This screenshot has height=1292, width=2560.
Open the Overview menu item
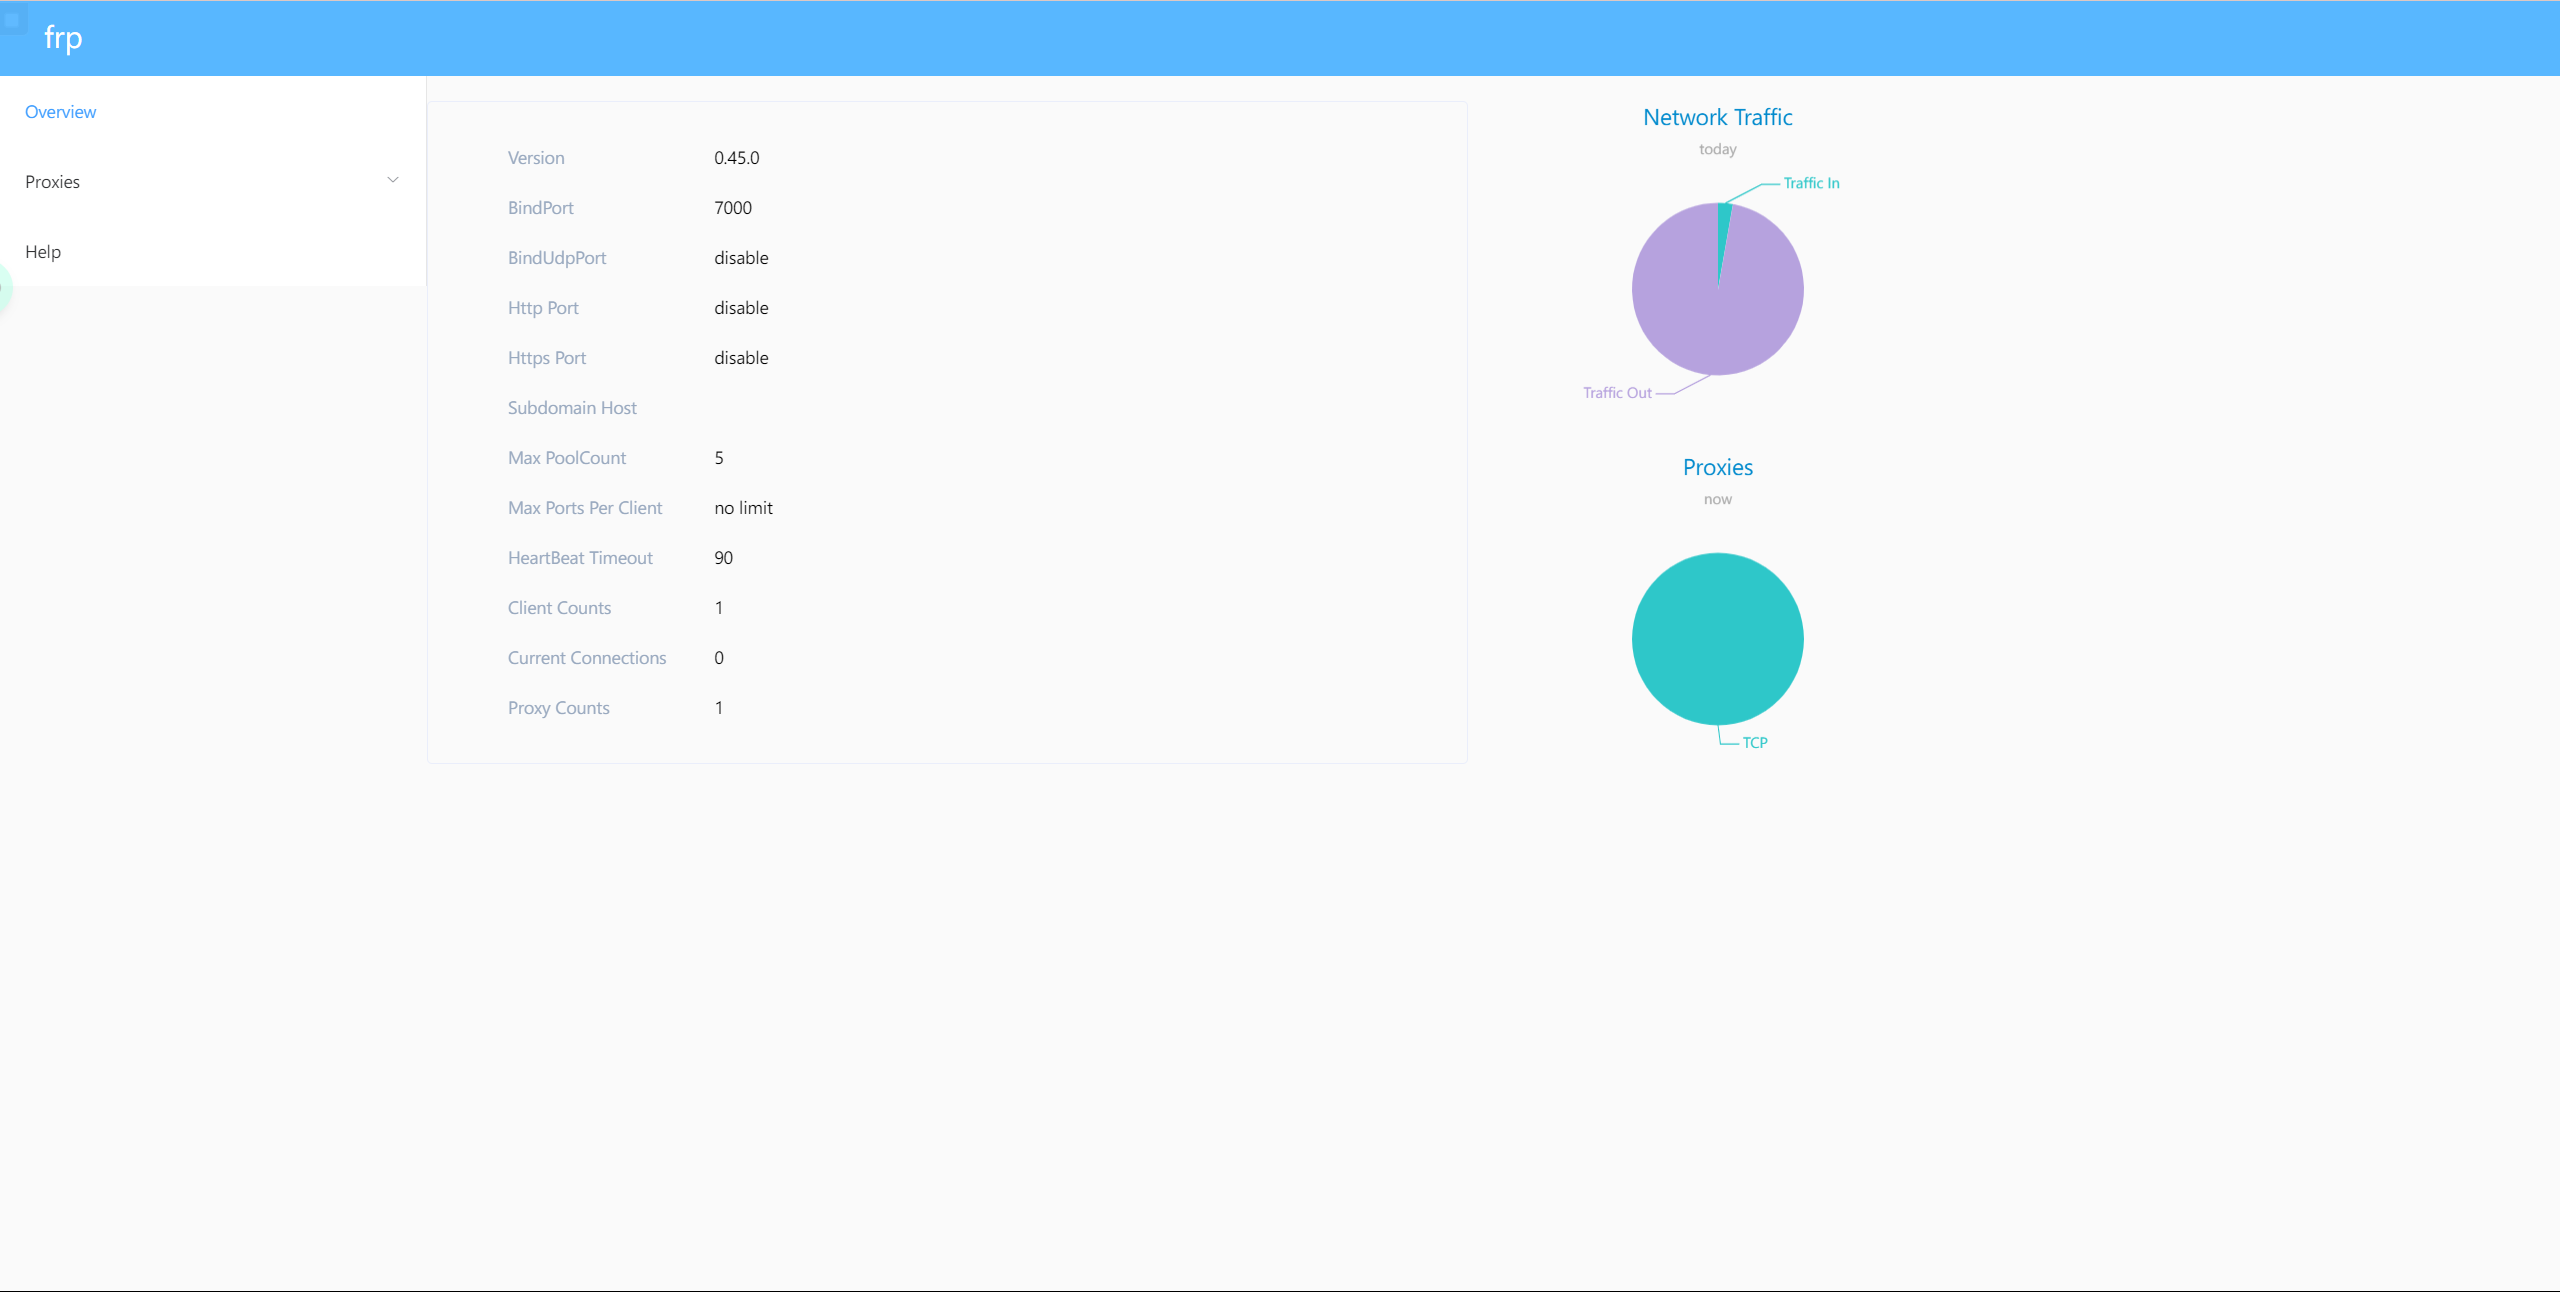click(61, 112)
